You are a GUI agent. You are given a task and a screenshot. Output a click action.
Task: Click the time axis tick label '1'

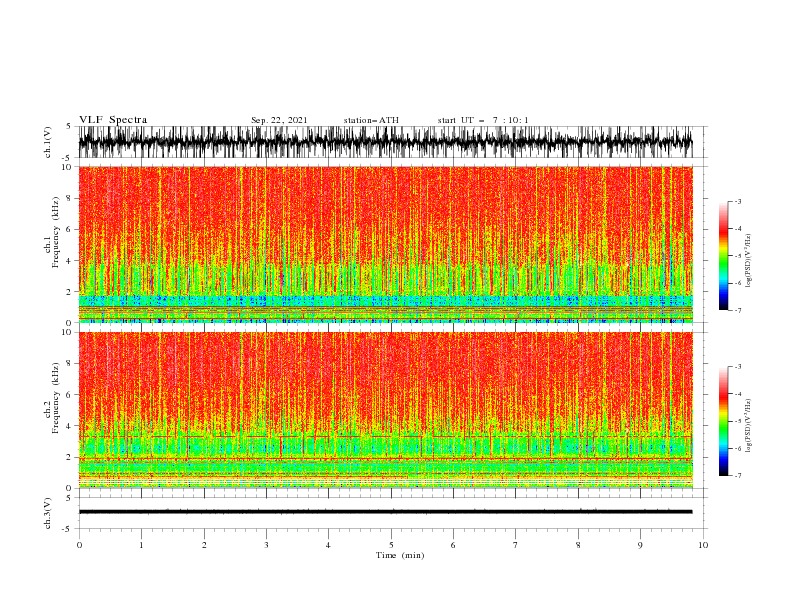[x=141, y=545]
